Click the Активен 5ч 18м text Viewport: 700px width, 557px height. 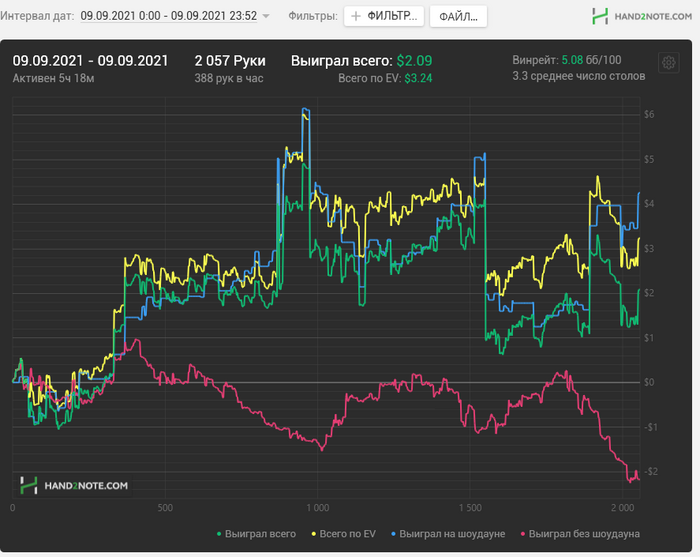(53, 79)
